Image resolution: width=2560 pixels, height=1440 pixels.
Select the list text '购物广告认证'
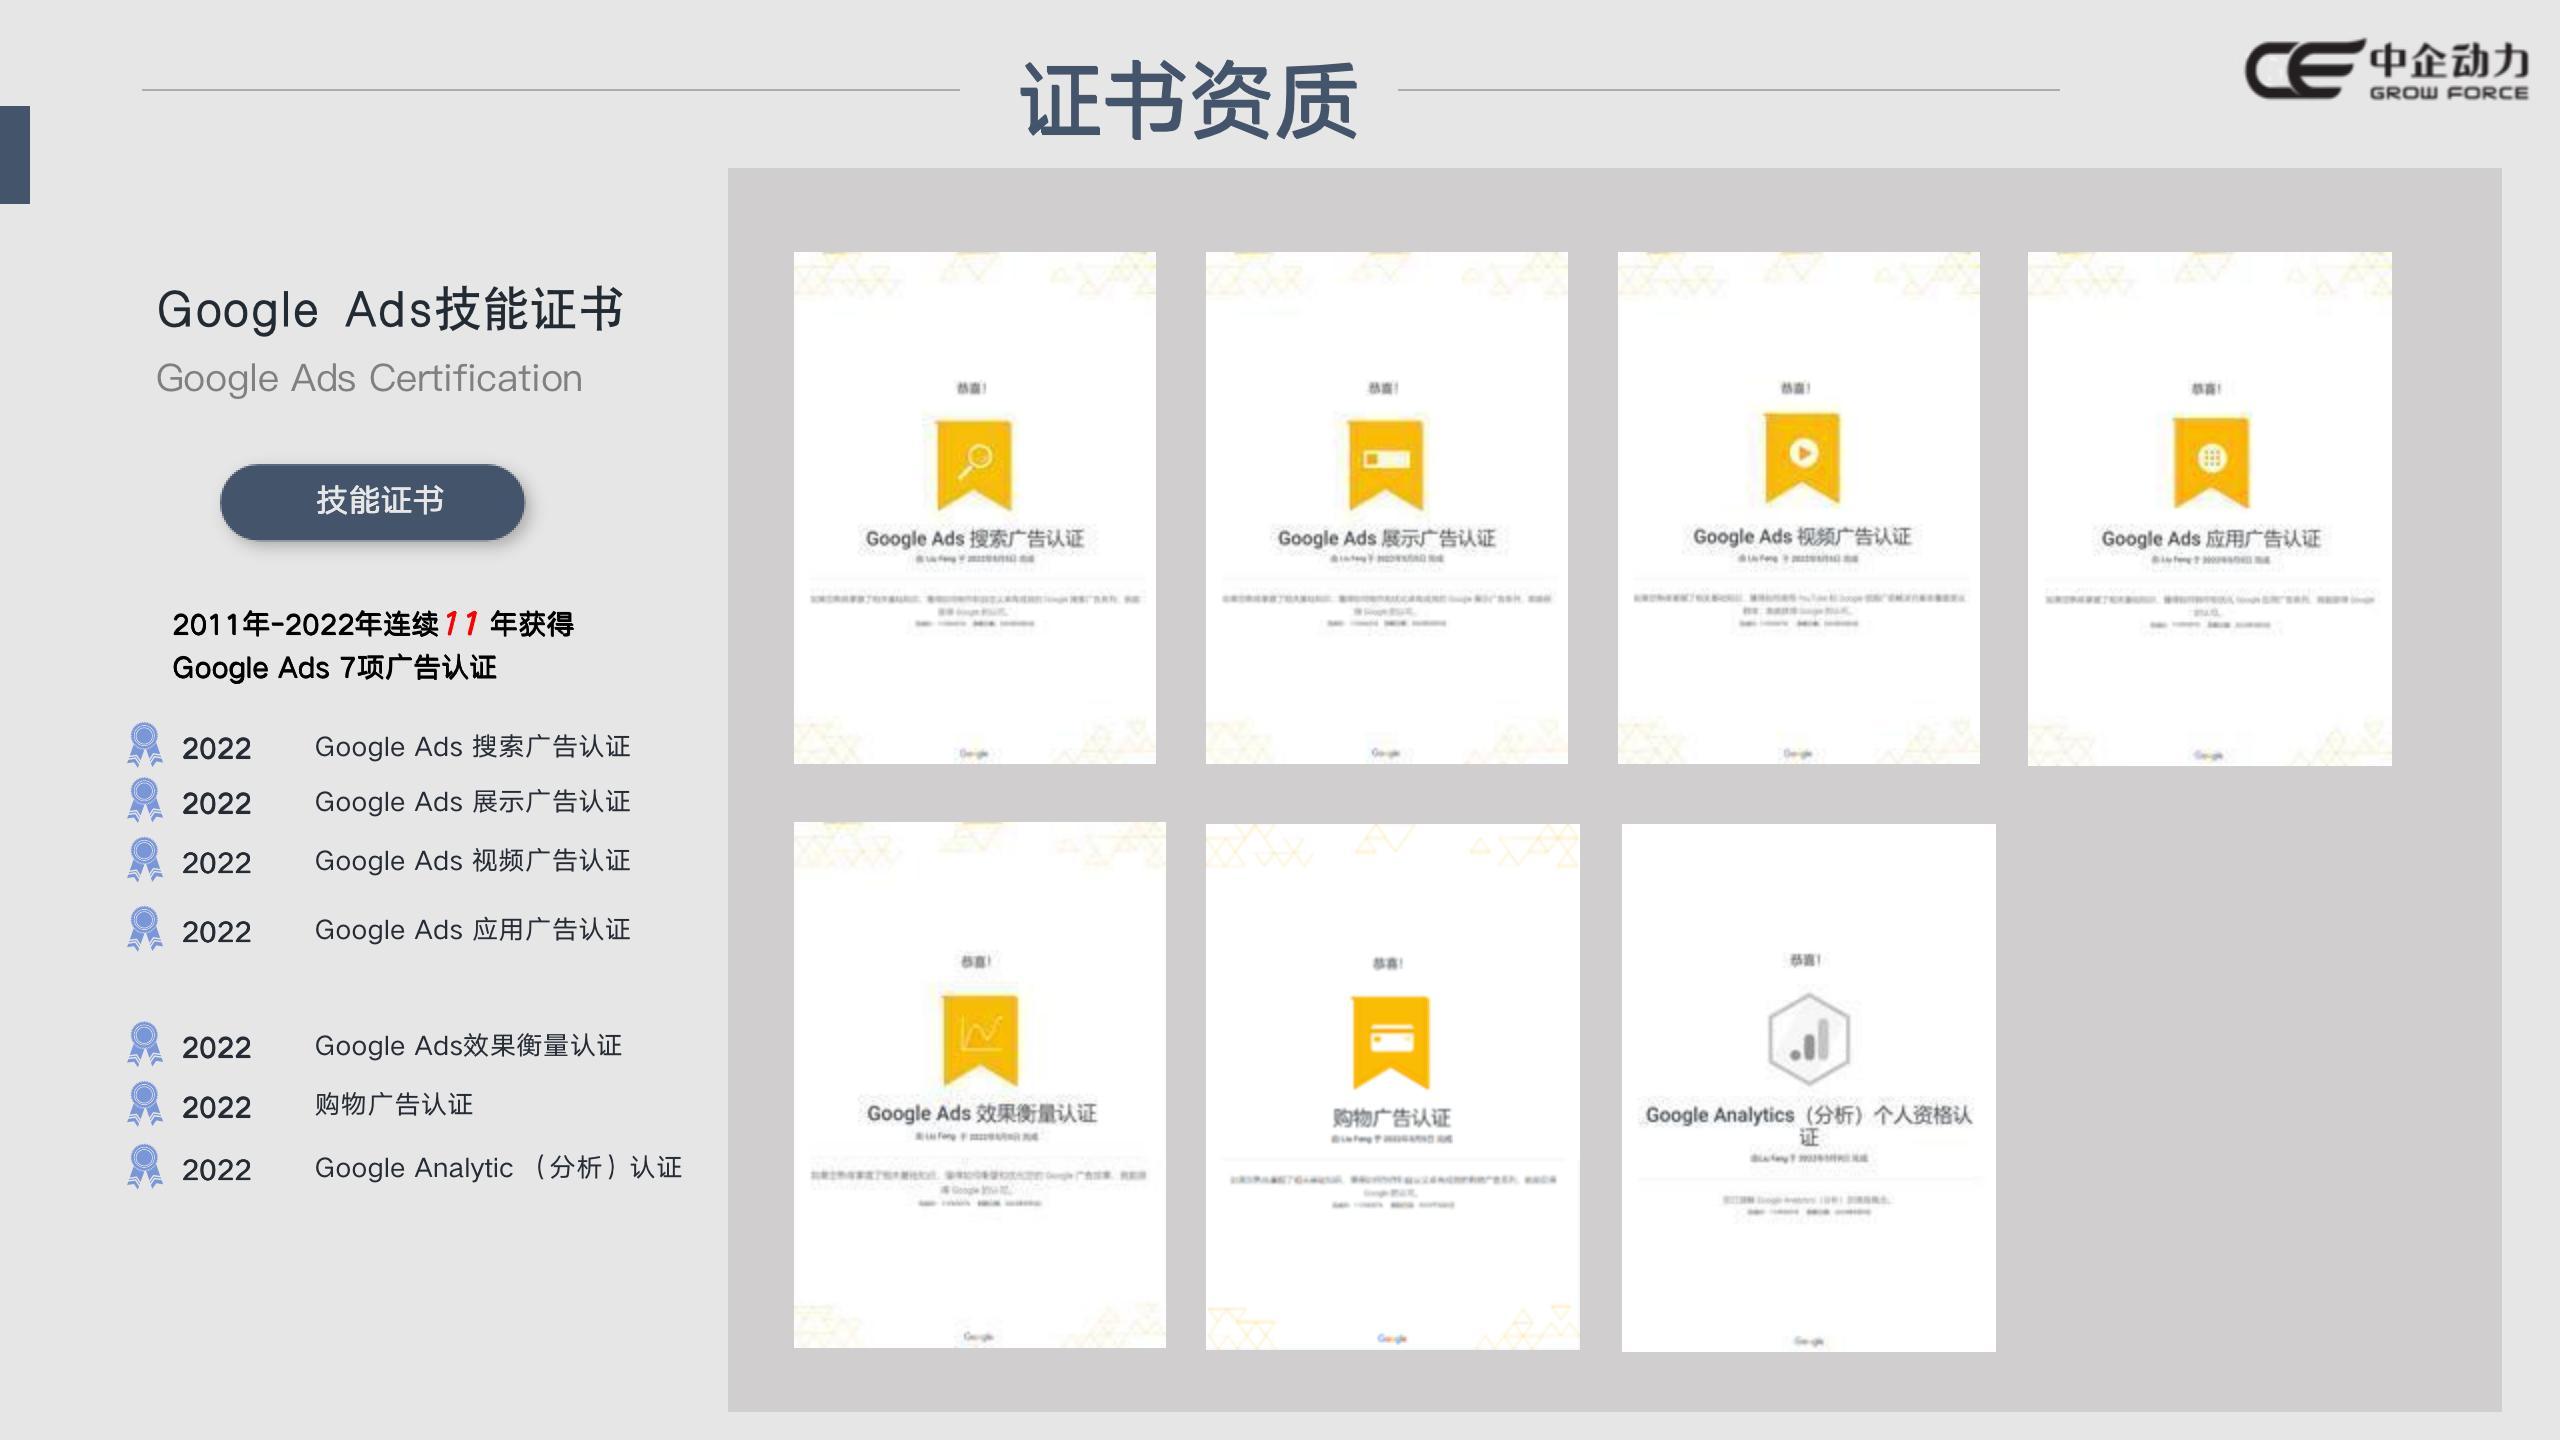pos(394,1105)
